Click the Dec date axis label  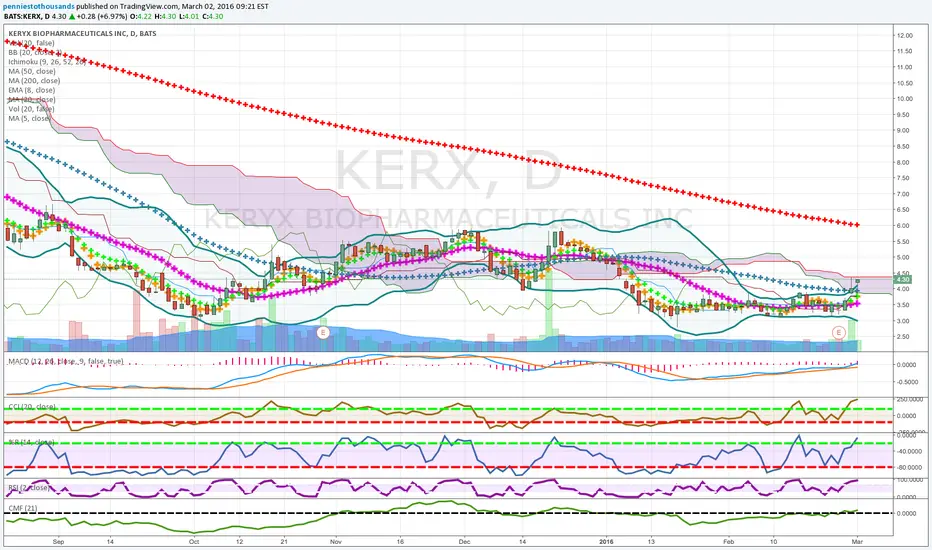pos(465,542)
